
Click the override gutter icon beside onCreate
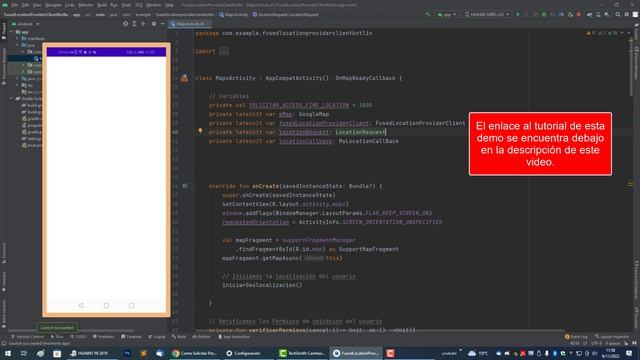tap(185, 186)
